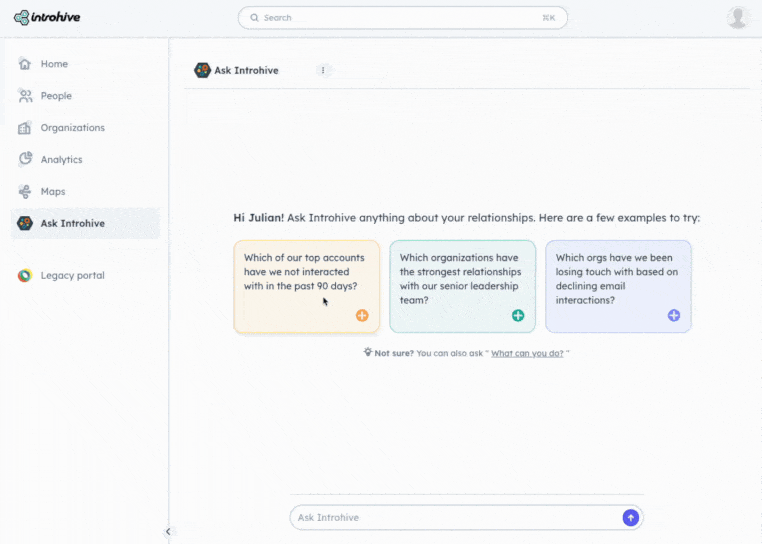Click the Legacy portal colorful icon
Viewport: 762px width, 544px height.
25,275
